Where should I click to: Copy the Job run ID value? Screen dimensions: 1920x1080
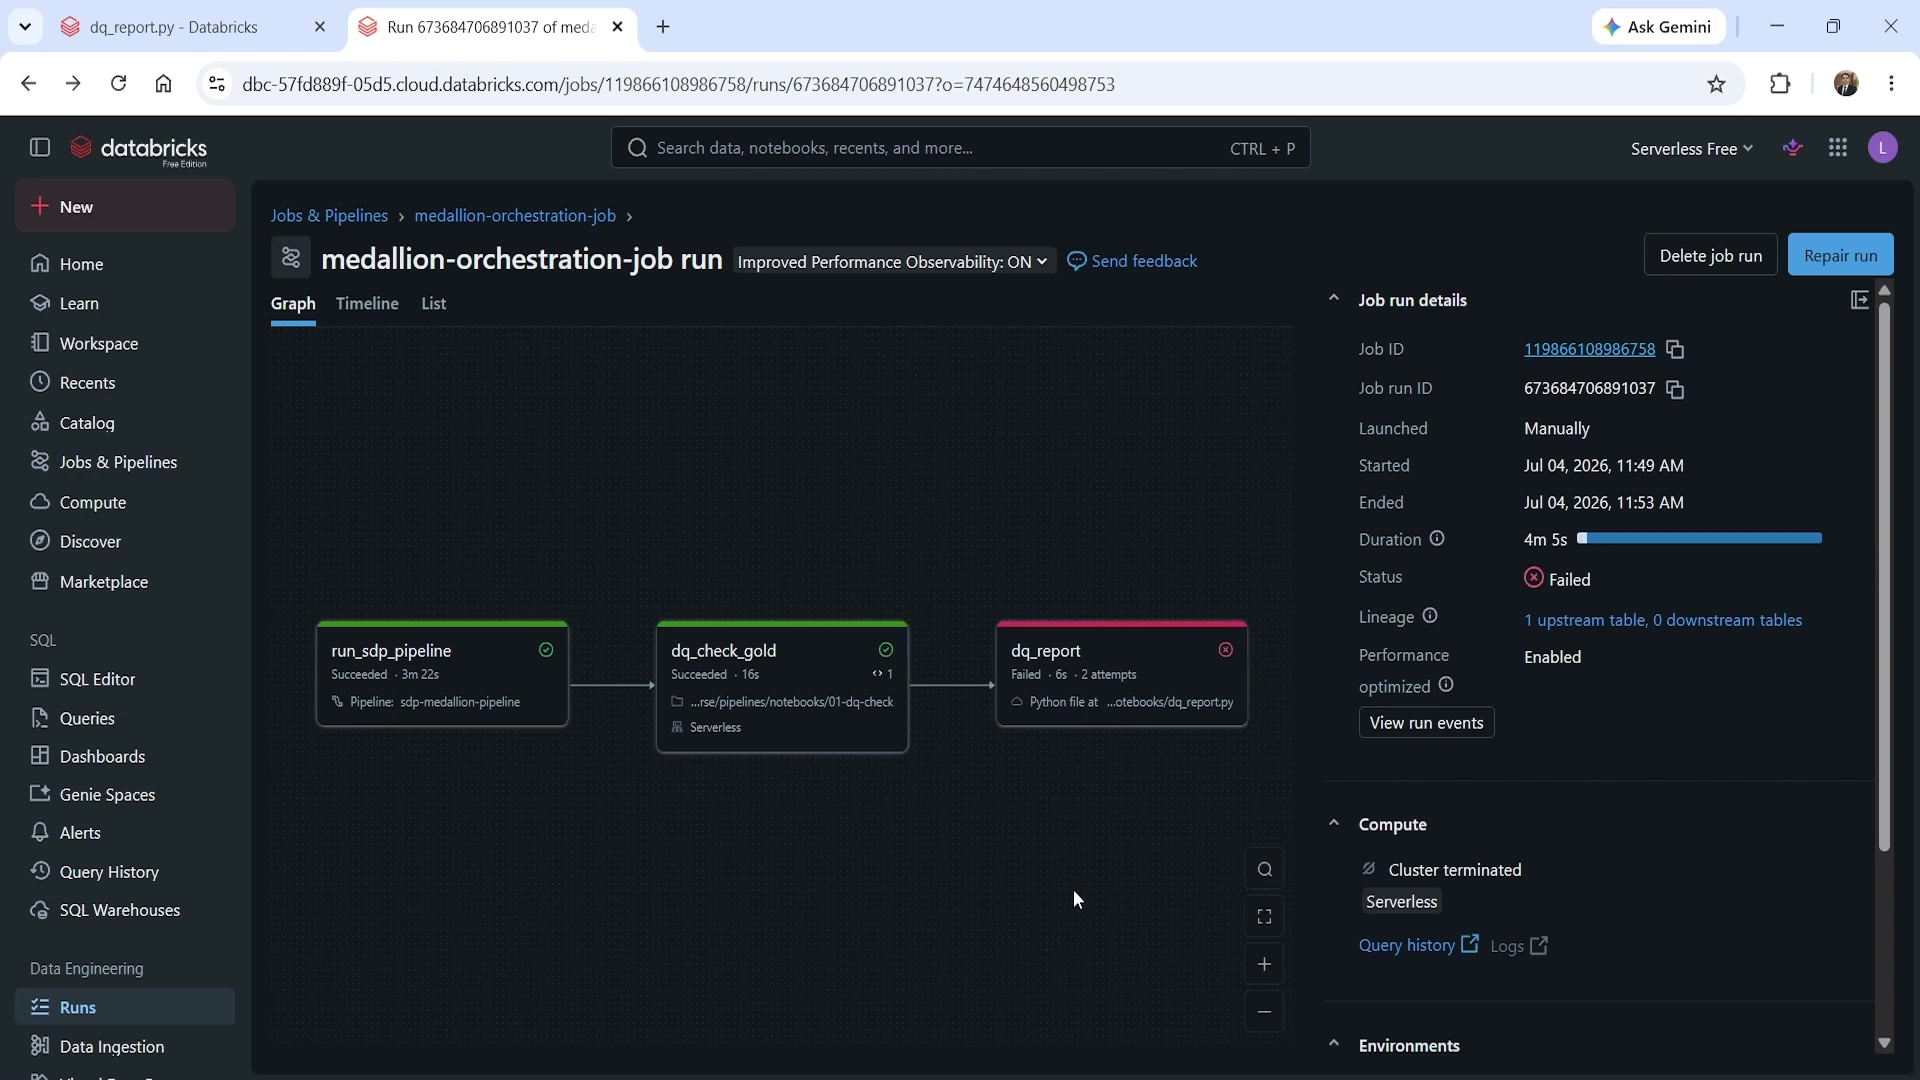[x=1675, y=389]
